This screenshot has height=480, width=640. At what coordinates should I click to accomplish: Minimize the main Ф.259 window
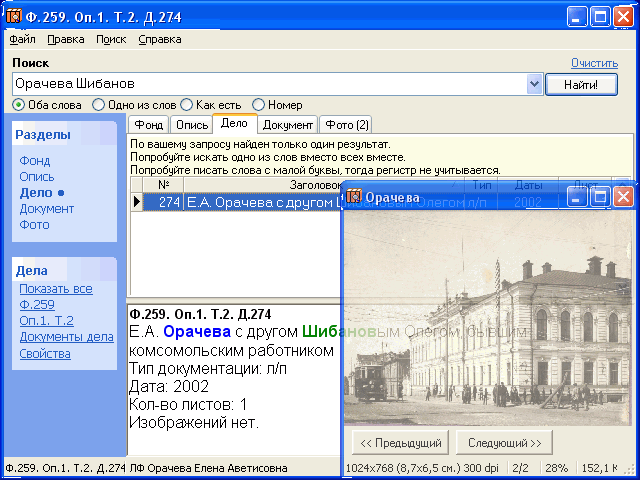(577, 17)
